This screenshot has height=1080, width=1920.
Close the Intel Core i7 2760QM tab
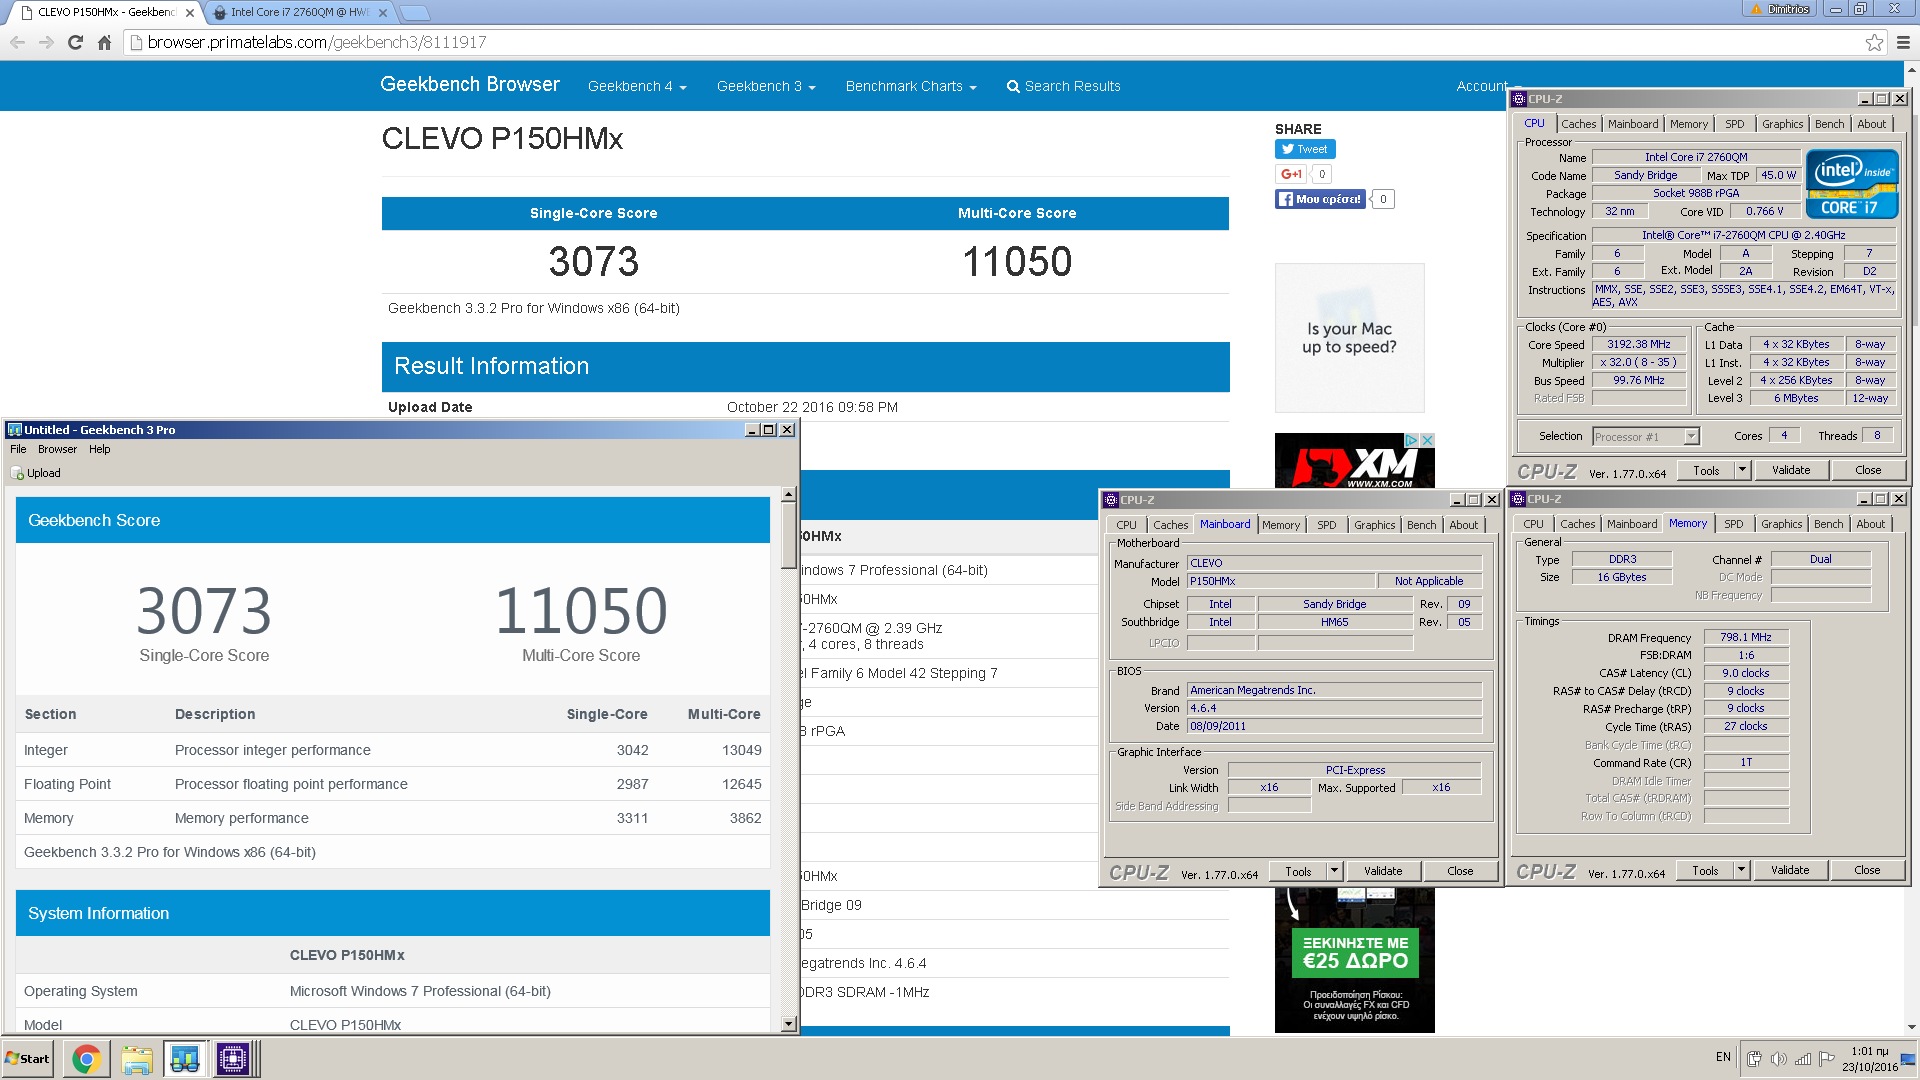pos(383,13)
